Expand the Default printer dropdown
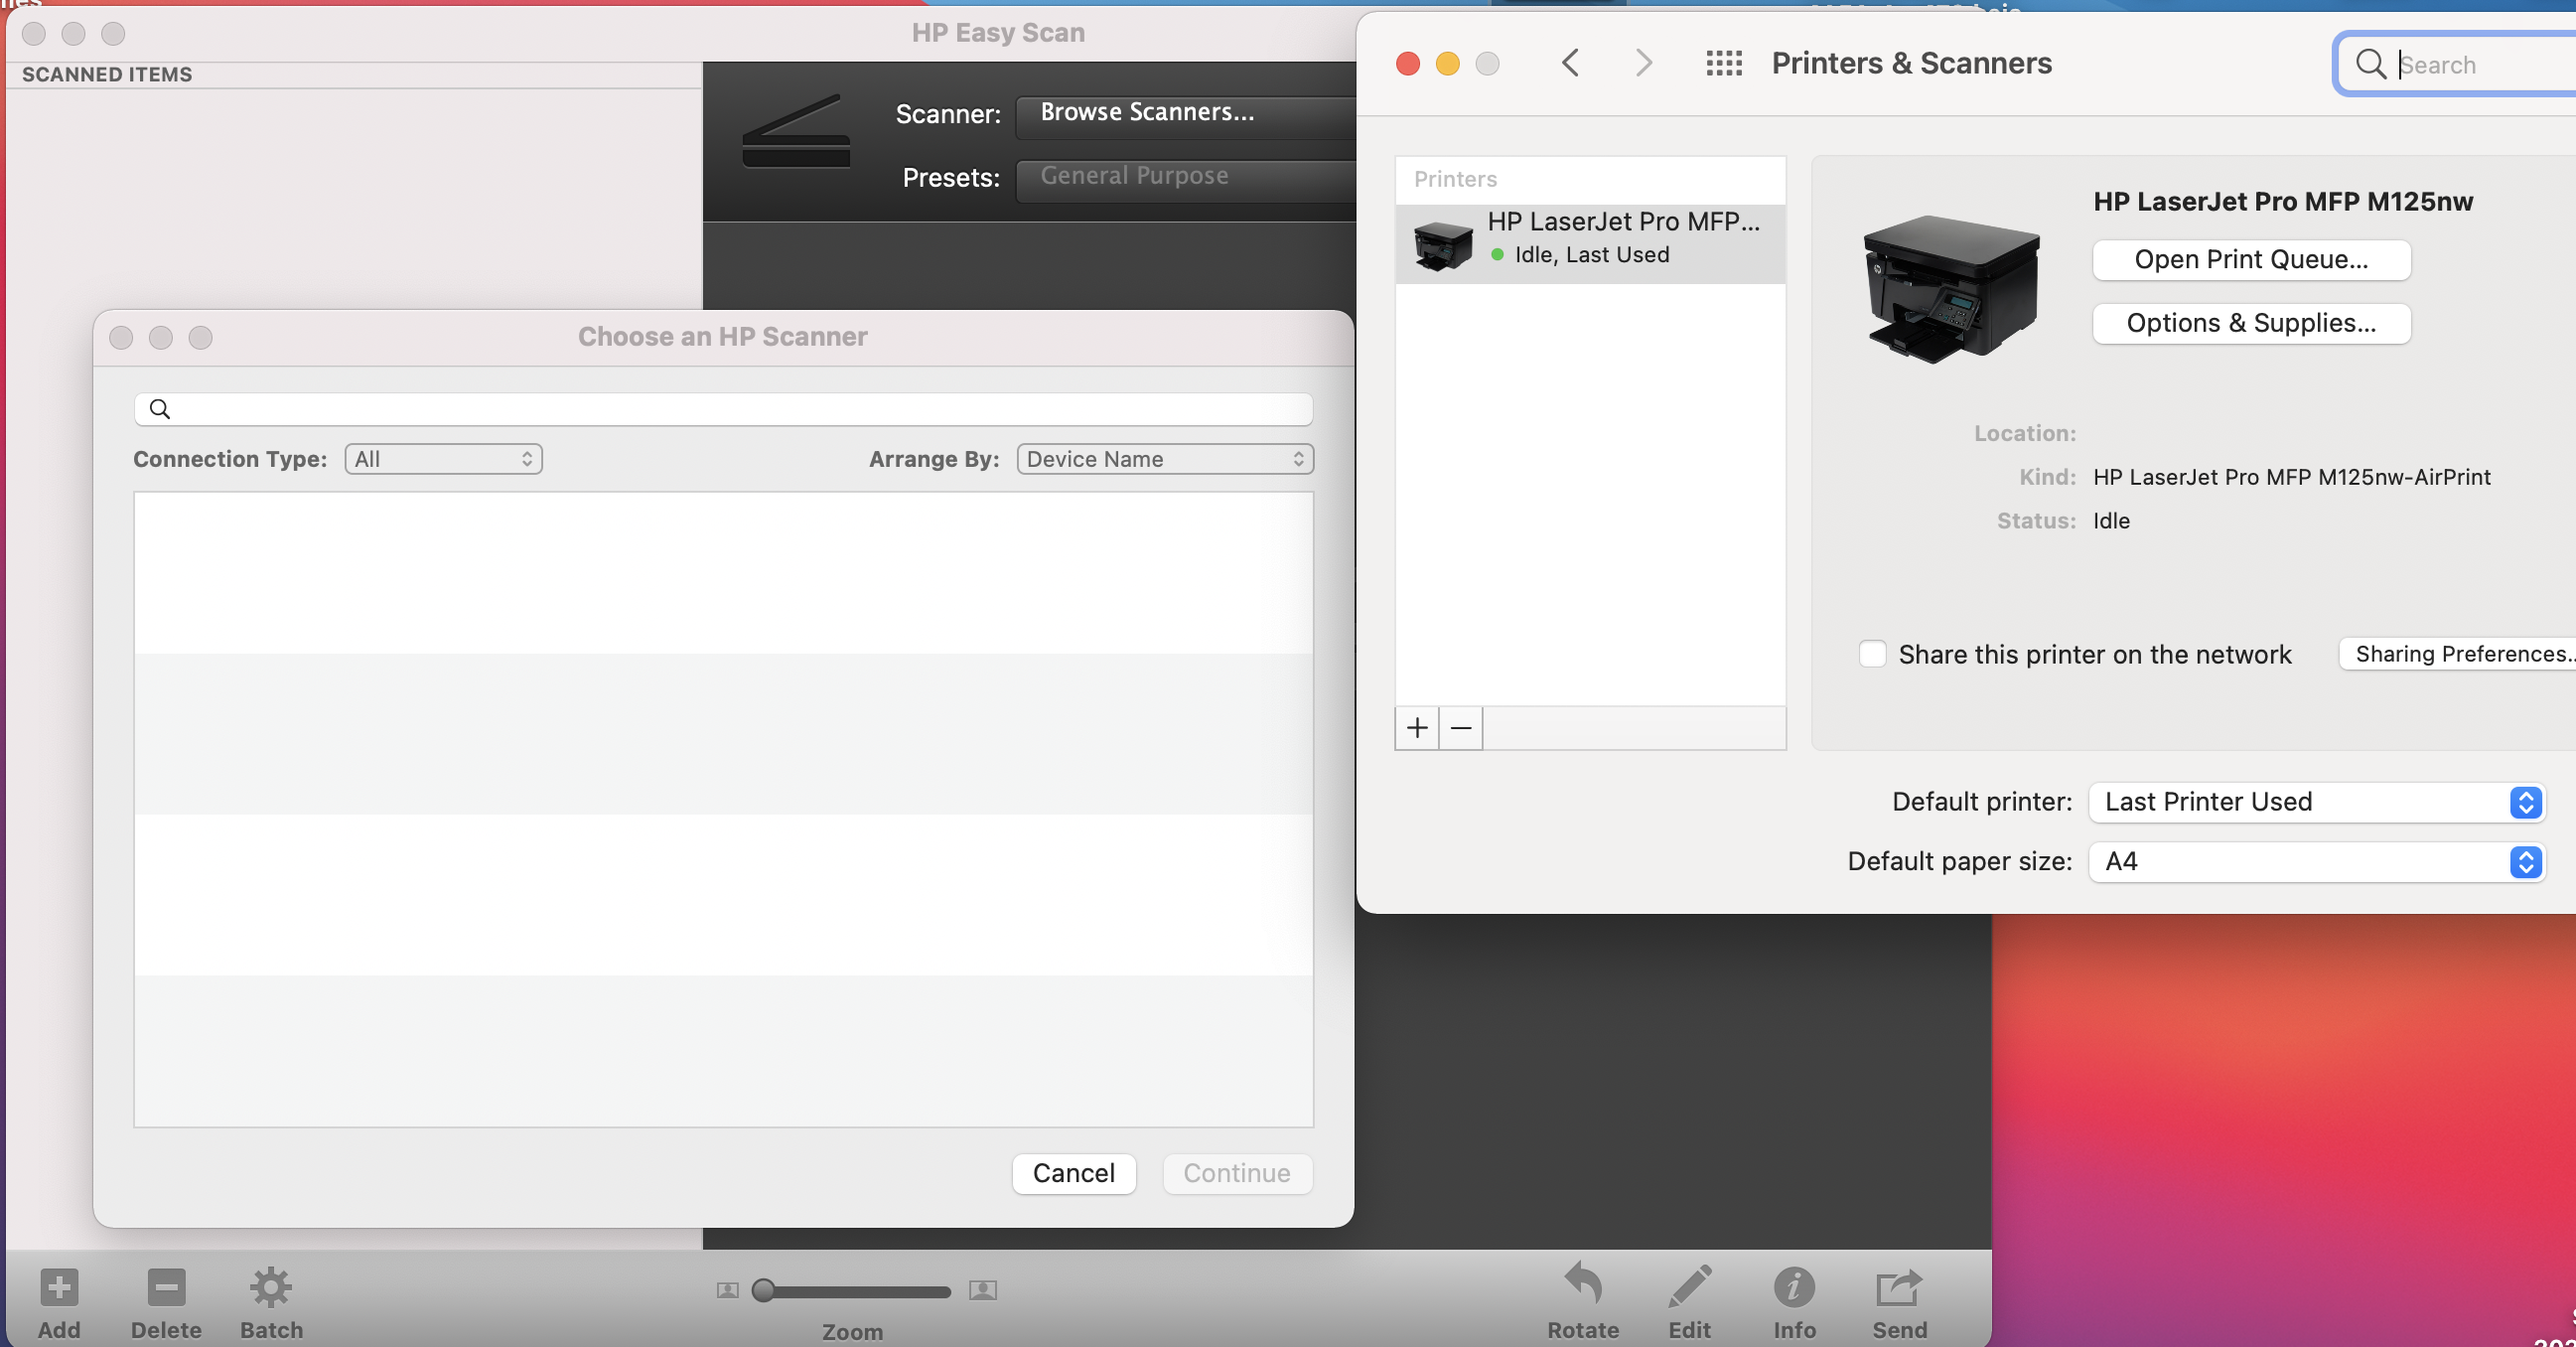Viewport: 2576px width, 1347px height. [x=2316, y=802]
